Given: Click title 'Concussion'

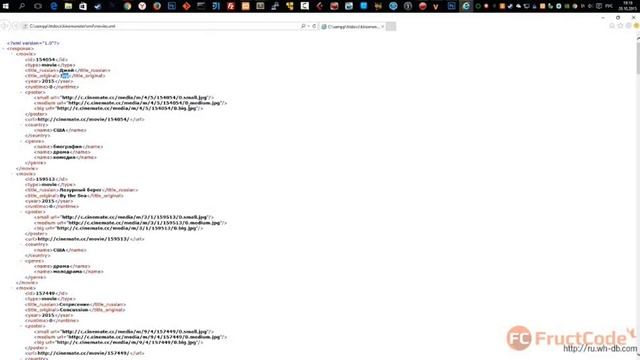Looking at the screenshot, I should pos(74,310).
